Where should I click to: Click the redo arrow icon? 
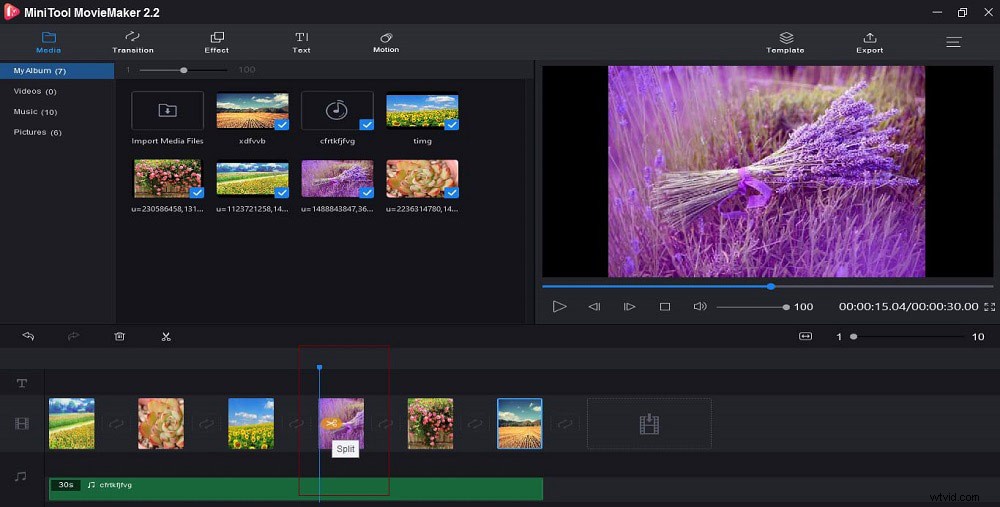tap(73, 336)
